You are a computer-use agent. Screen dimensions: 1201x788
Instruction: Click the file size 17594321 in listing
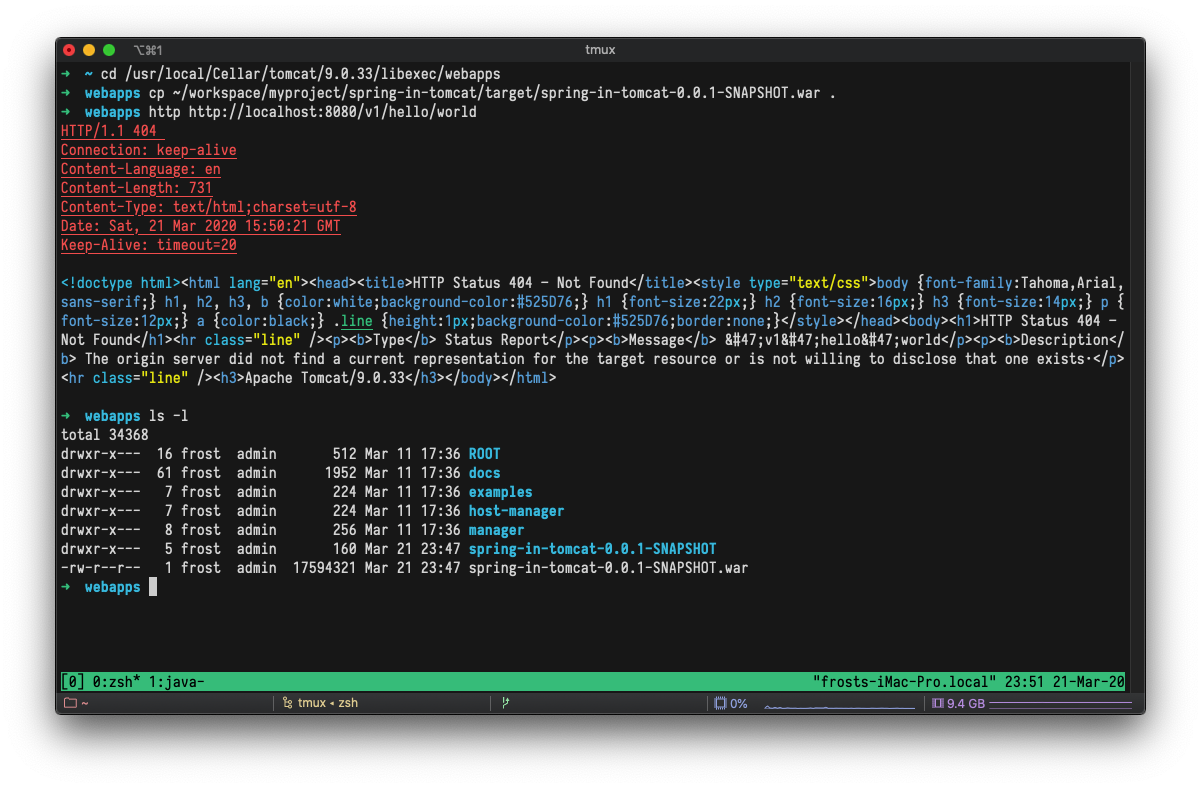(325, 568)
